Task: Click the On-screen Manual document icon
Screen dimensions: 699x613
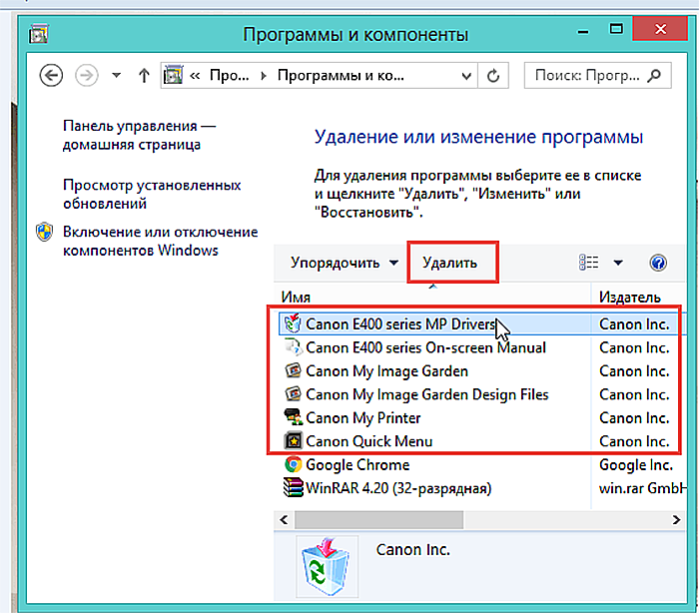Action: [x=293, y=347]
